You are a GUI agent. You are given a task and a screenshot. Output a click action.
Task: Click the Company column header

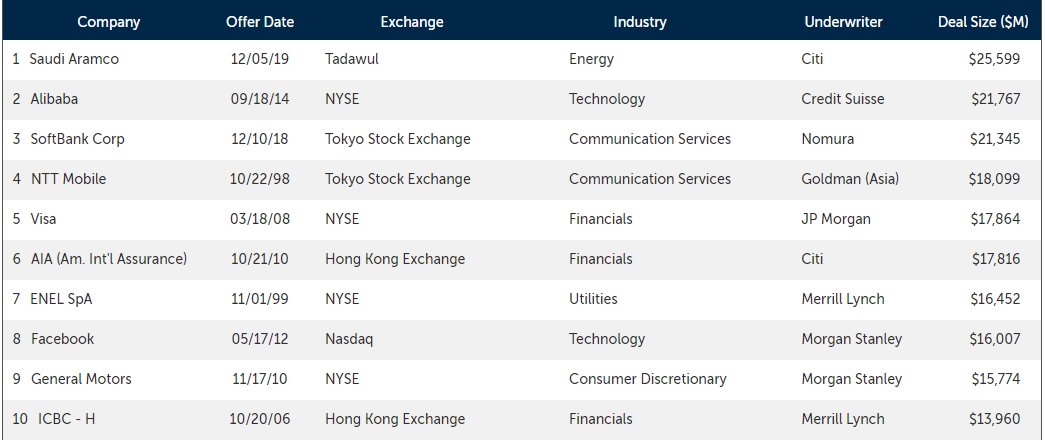(109, 21)
